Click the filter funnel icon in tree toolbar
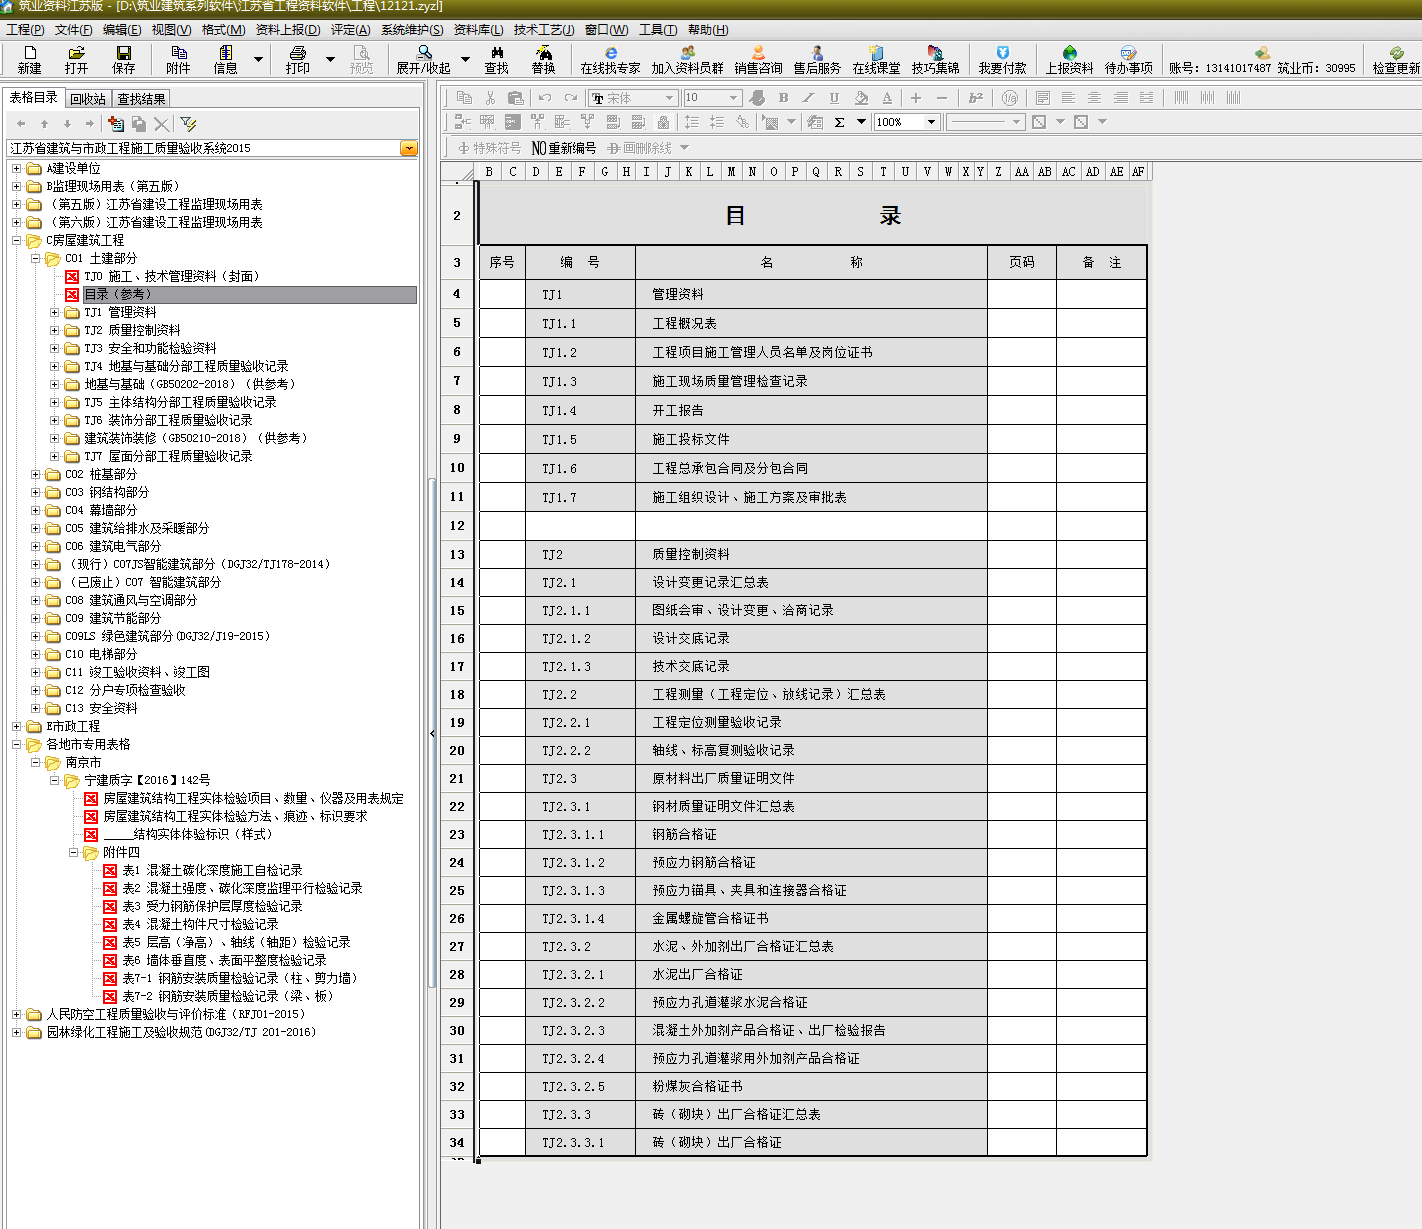This screenshot has height=1229, width=1422. point(188,123)
